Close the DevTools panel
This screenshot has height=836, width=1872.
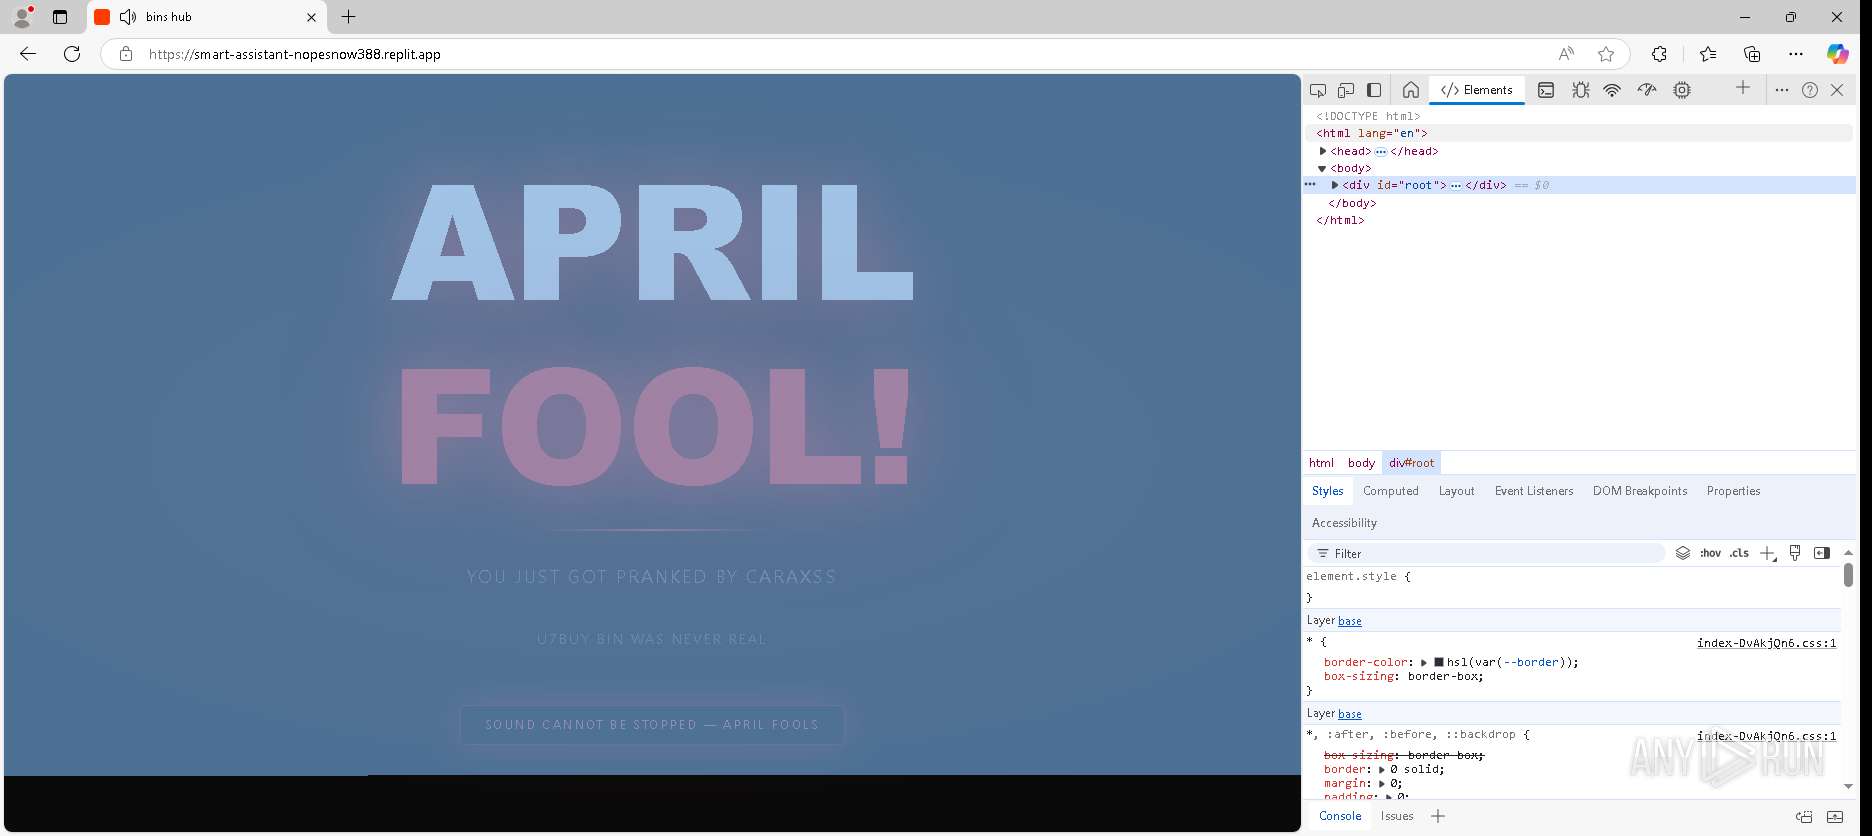[x=1837, y=90]
